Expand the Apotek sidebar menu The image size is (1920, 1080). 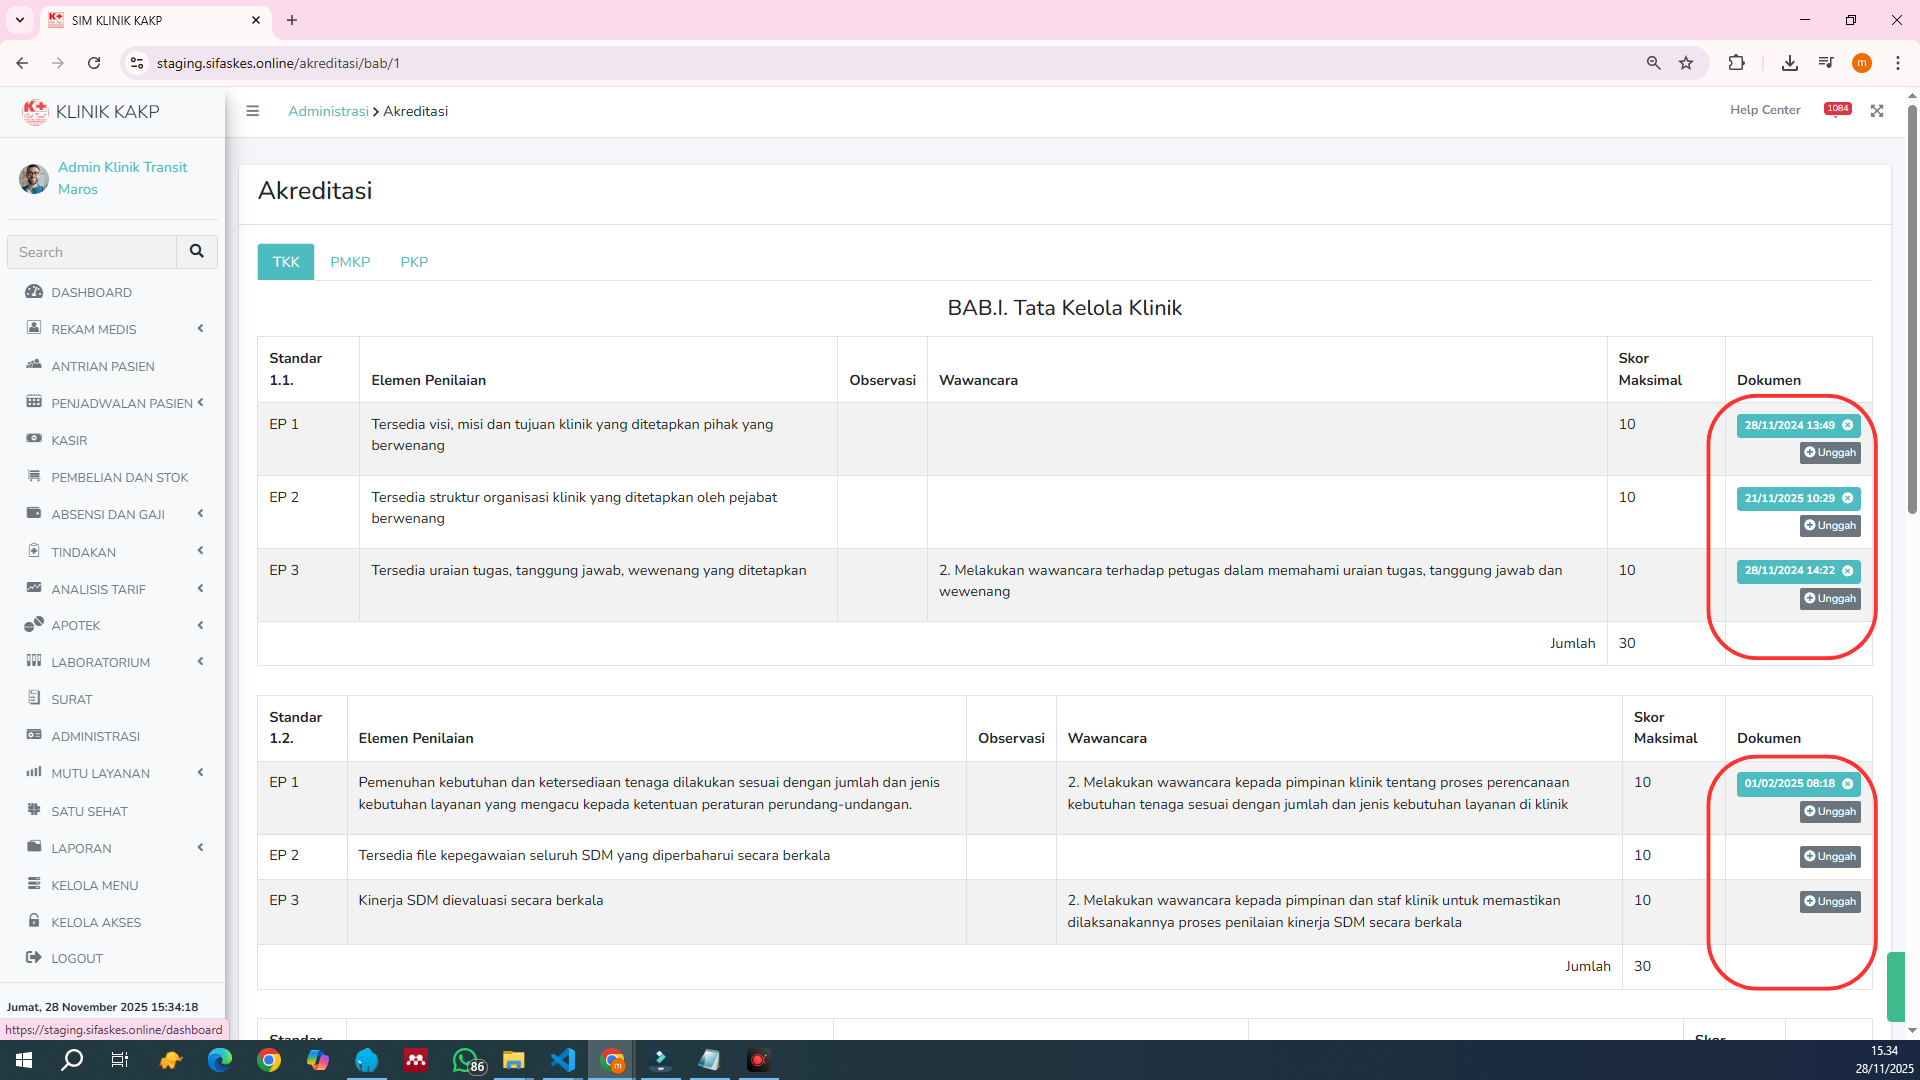[76, 625]
